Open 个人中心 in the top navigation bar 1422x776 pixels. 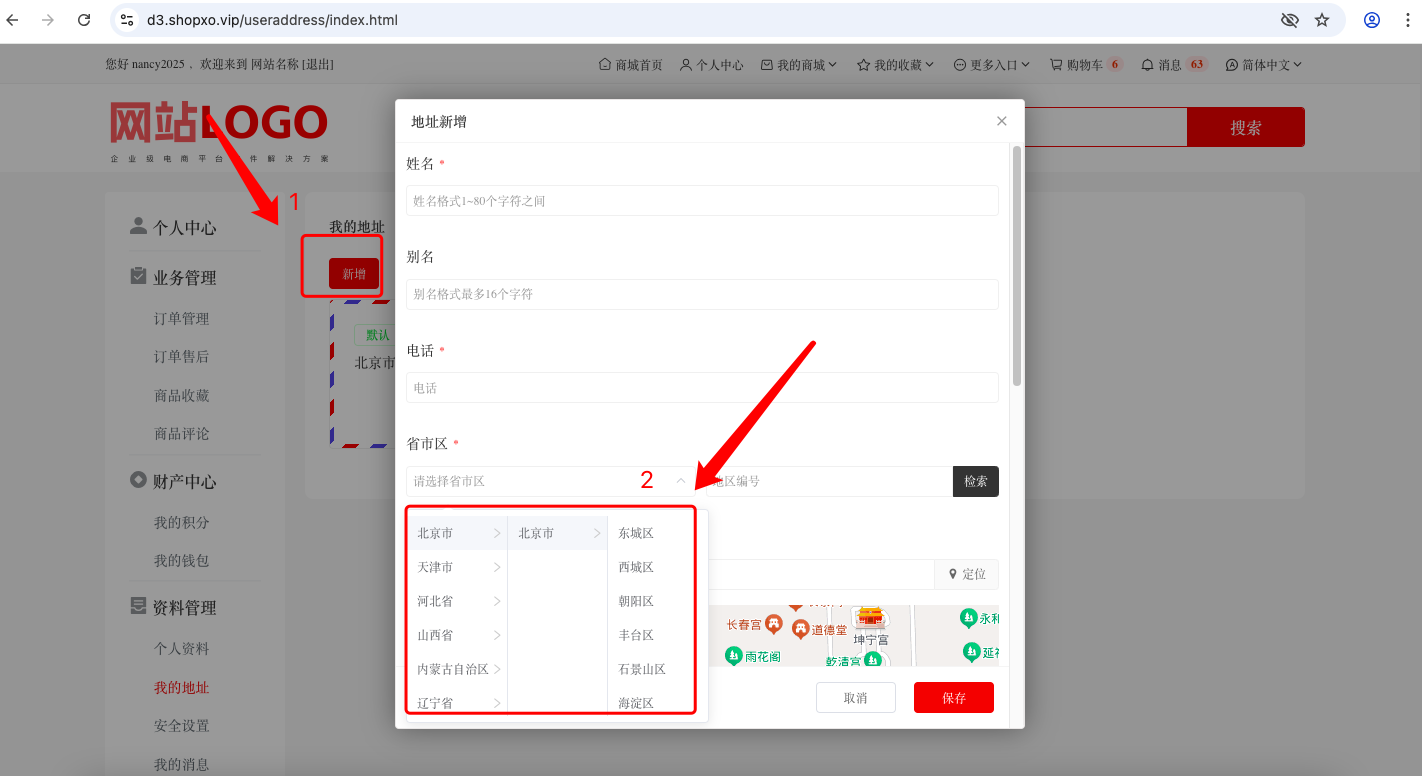pos(711,65)
